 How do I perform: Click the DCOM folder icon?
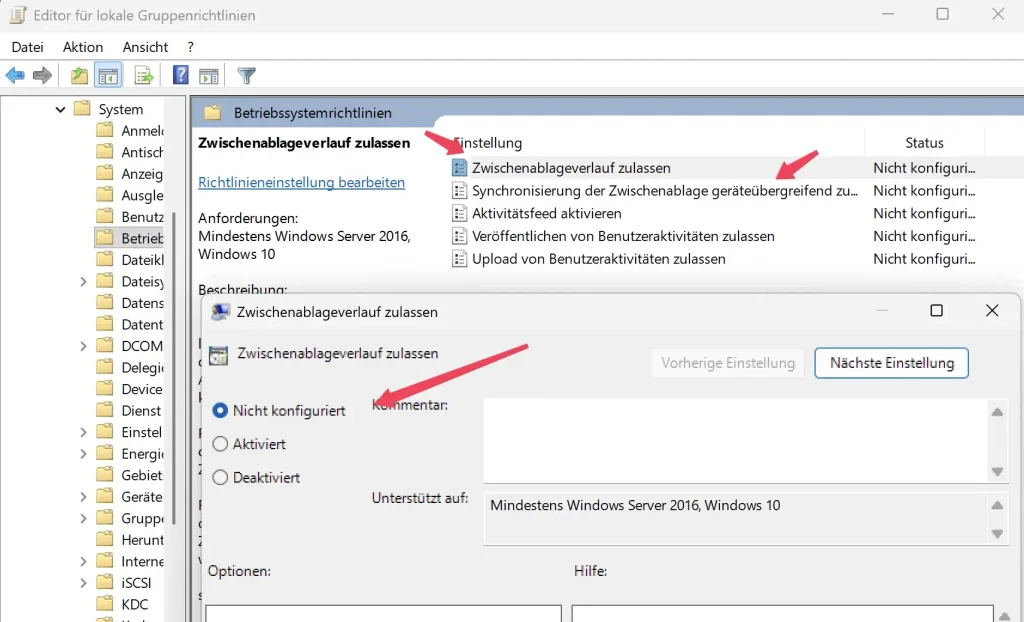coord(104,345)
